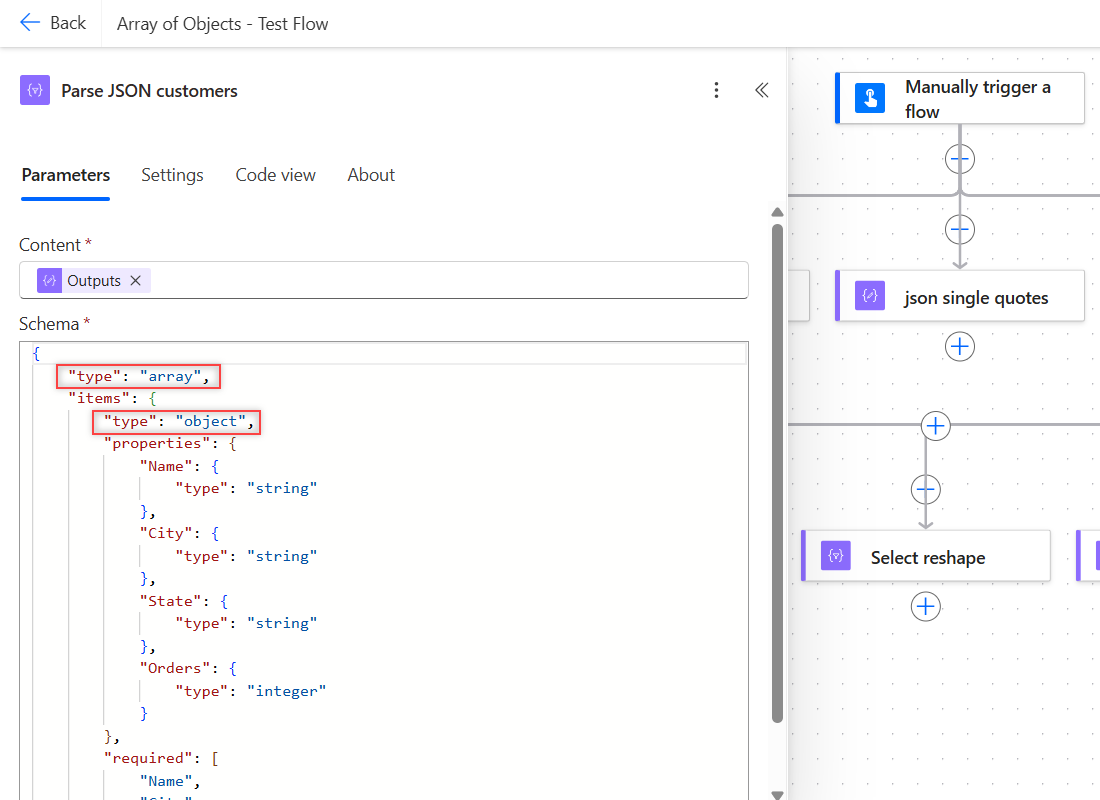Click the json single quotes action icon
Viewport: 1100px width, 800px height.
pos(870,295)
